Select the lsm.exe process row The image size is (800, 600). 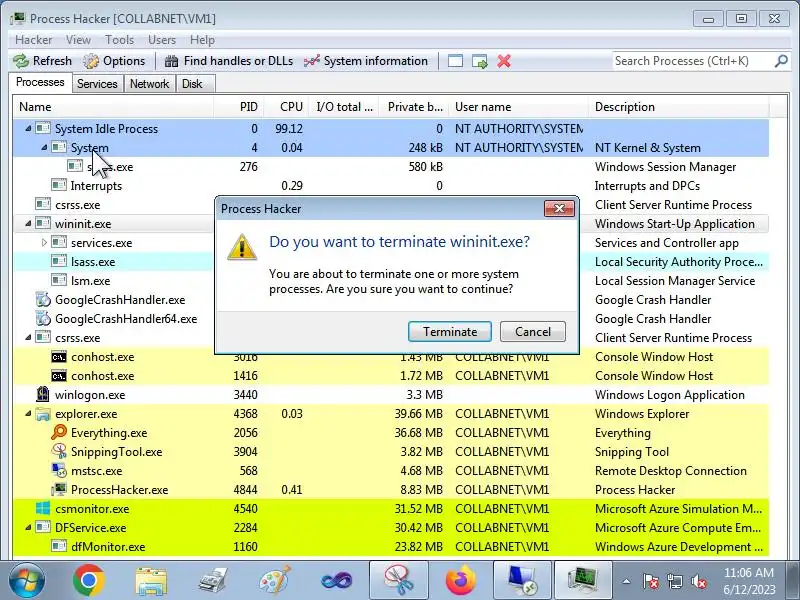390,281
